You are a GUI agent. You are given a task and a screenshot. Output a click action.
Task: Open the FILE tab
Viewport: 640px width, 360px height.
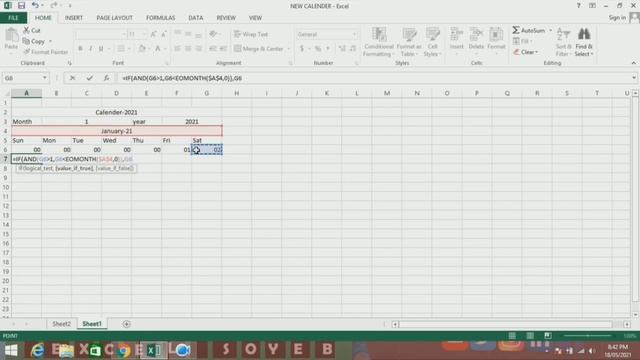pyautogui.click(x=13, y=18)
